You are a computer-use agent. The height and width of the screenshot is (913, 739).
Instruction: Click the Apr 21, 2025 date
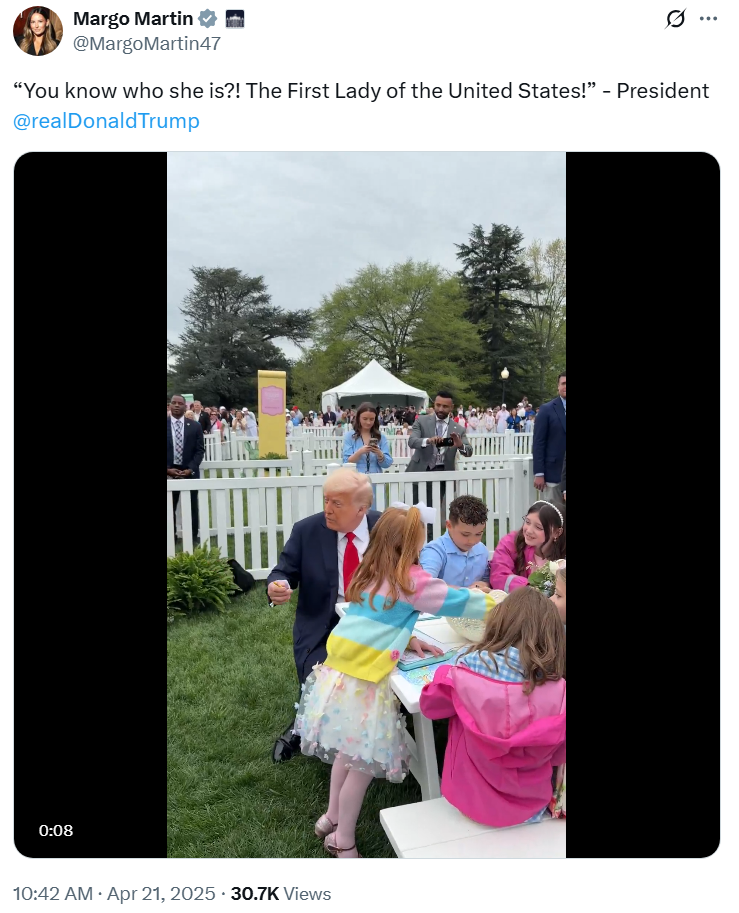tap(161, 894)
